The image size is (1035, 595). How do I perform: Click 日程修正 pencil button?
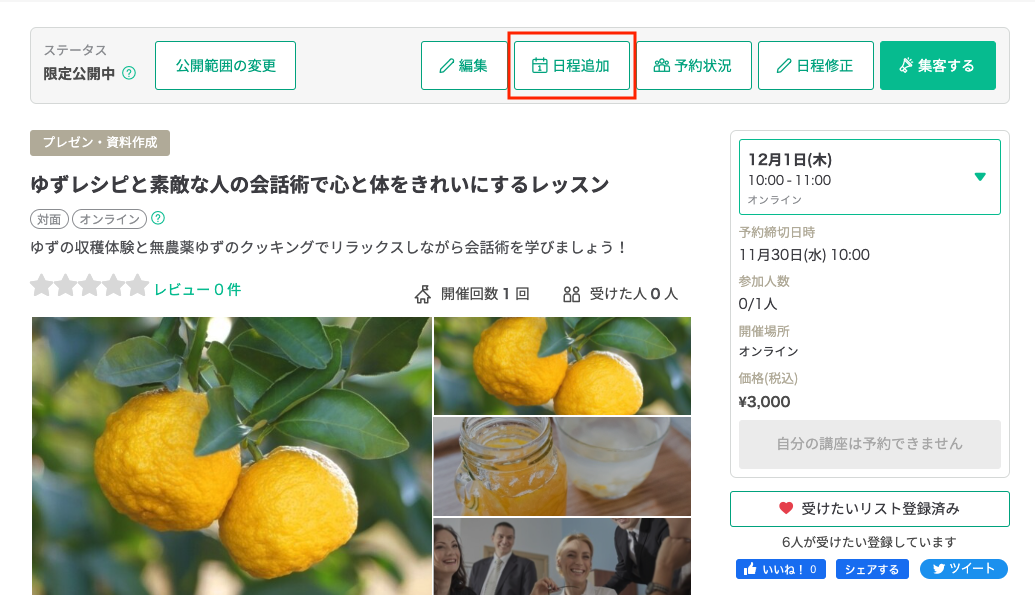[816, 65]
